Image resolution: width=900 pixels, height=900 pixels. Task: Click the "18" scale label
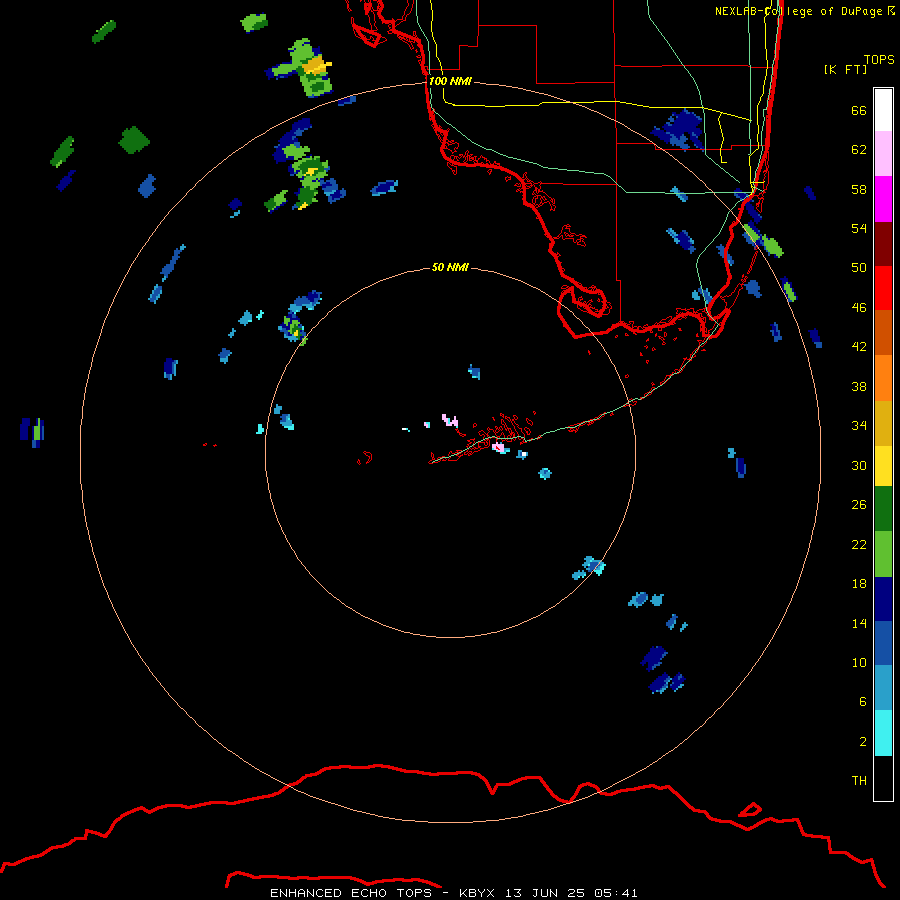(x=859, y=584)
